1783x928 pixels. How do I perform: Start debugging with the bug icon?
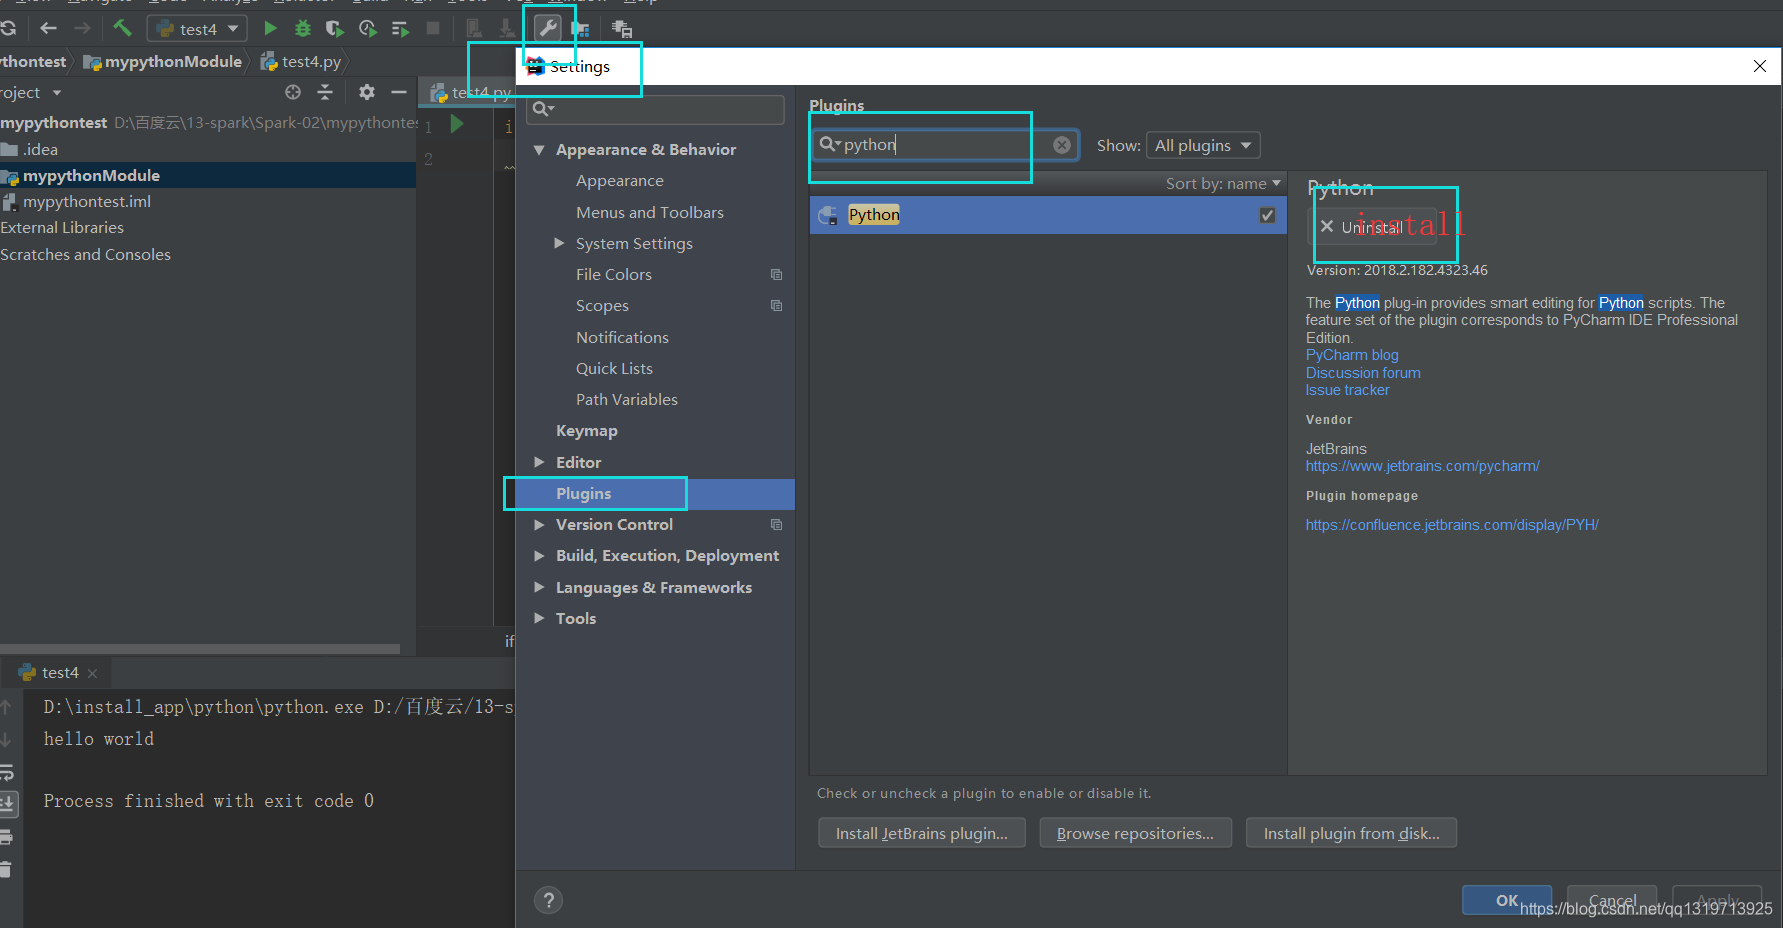pos(302,28)
